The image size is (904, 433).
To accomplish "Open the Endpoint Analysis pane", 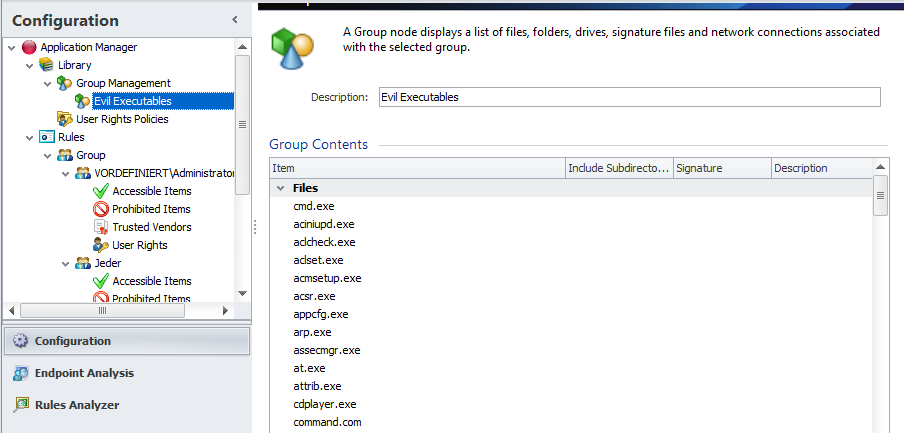I will tap(84, 373).
